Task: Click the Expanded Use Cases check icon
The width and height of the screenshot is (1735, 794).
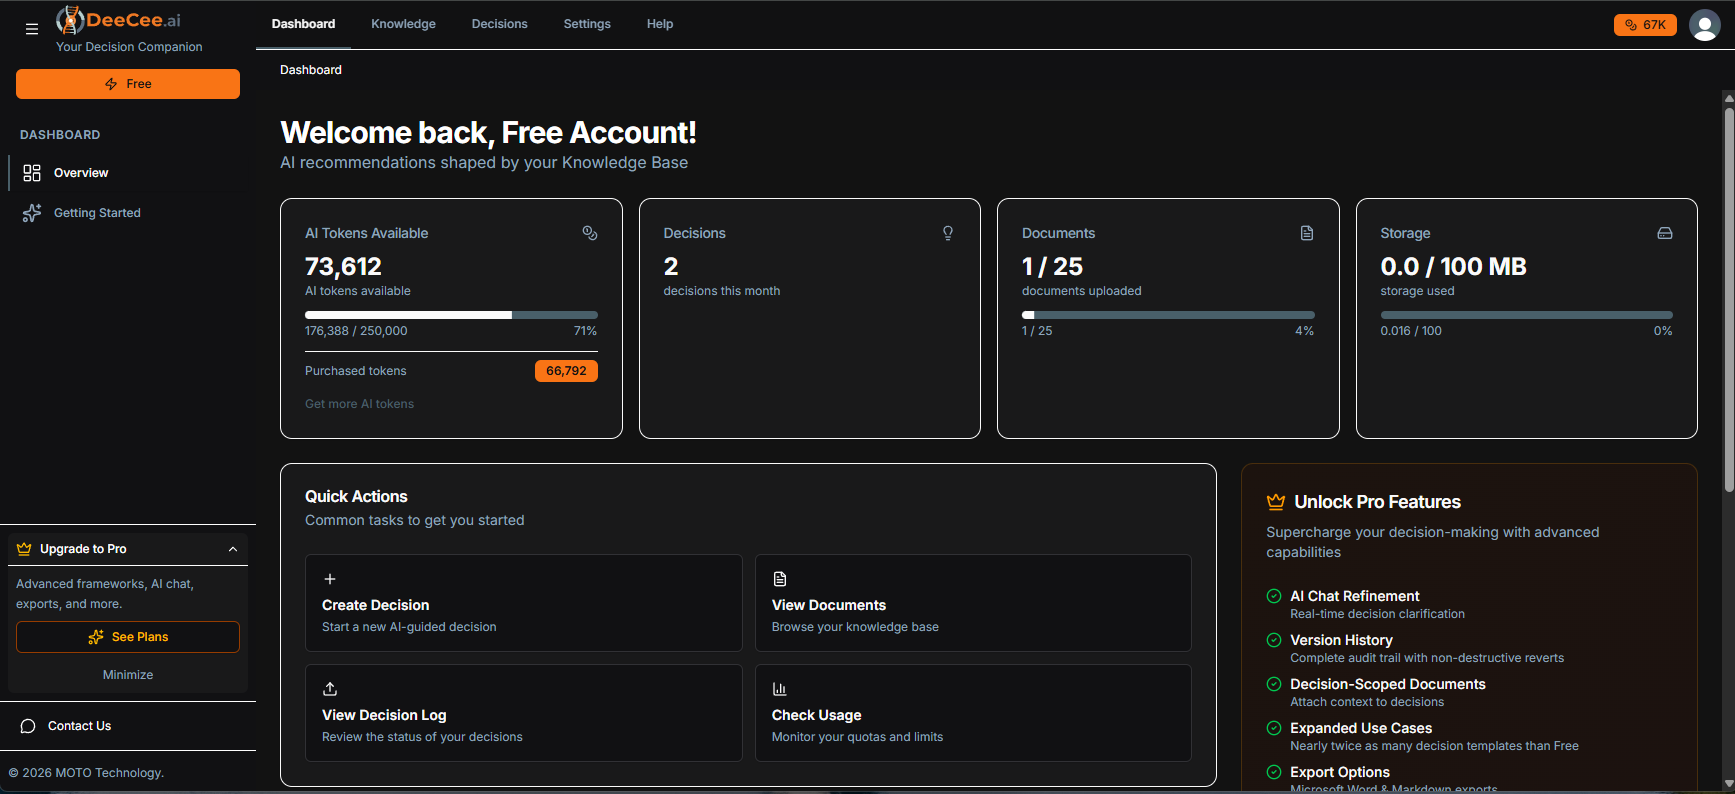Action: (1274, 728)
